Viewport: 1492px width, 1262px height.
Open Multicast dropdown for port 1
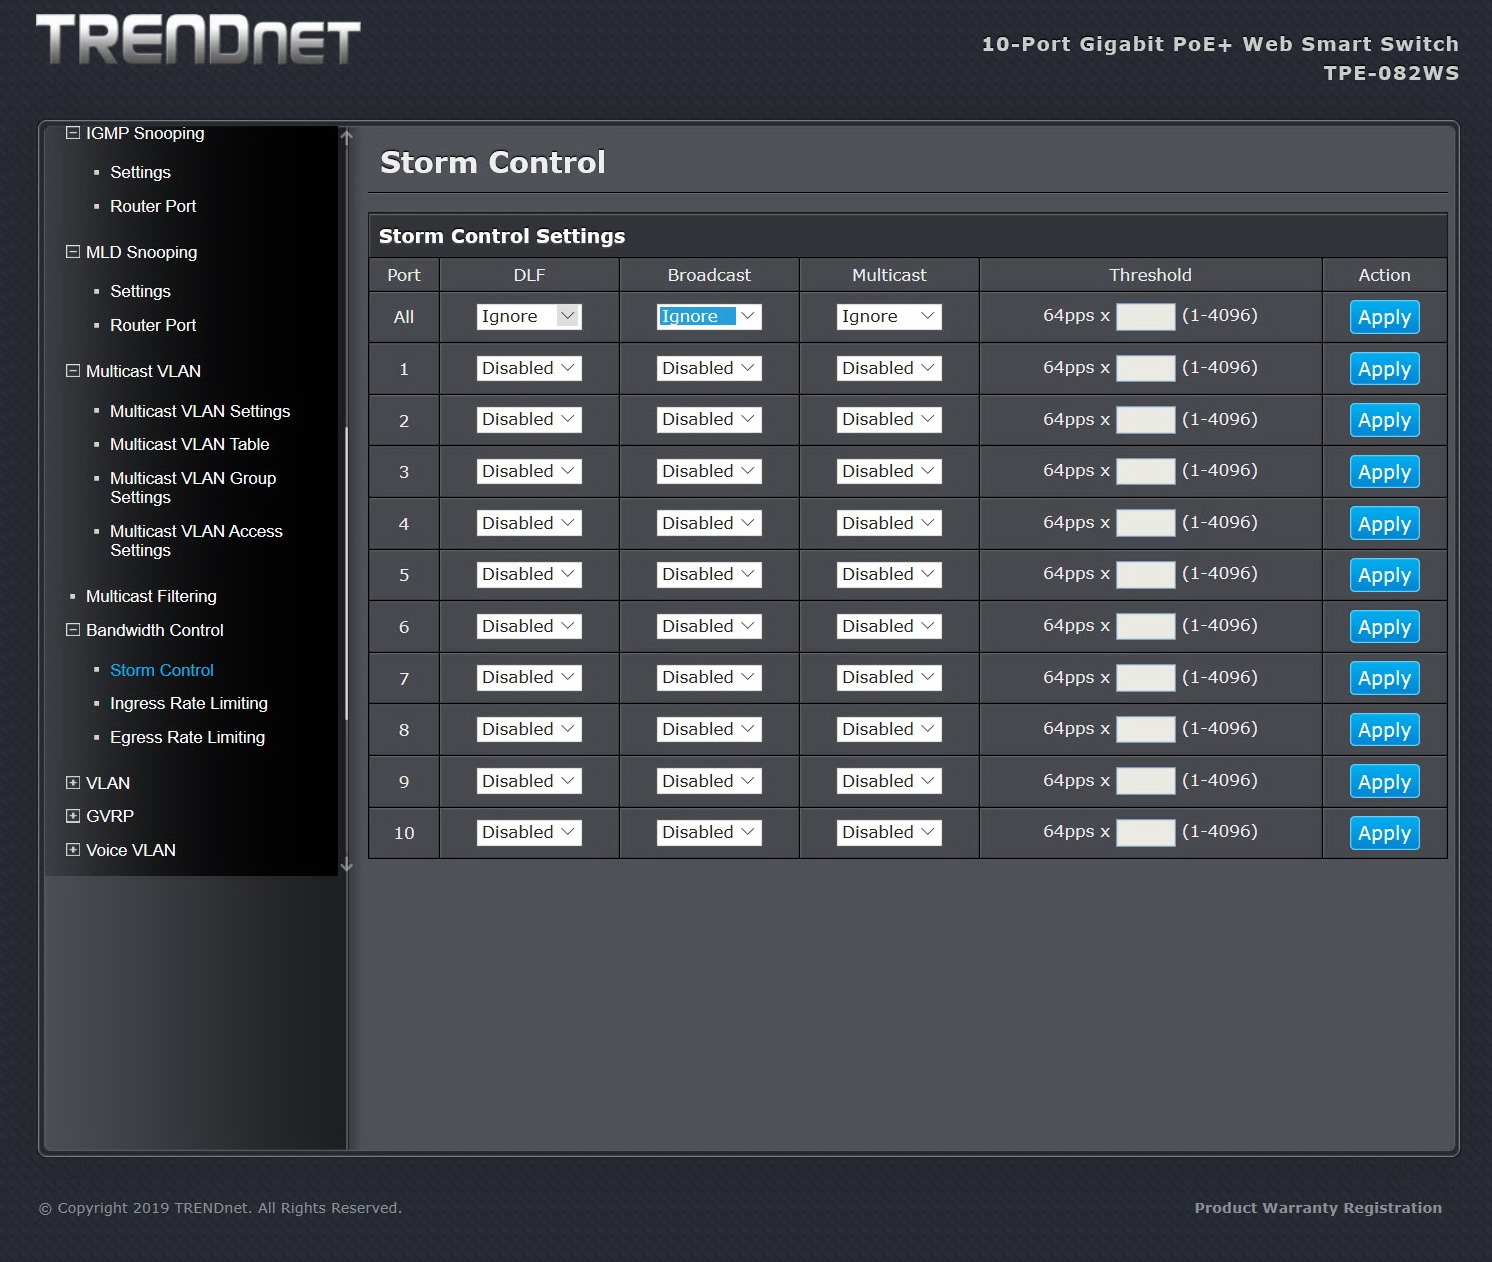pos(889,368)
